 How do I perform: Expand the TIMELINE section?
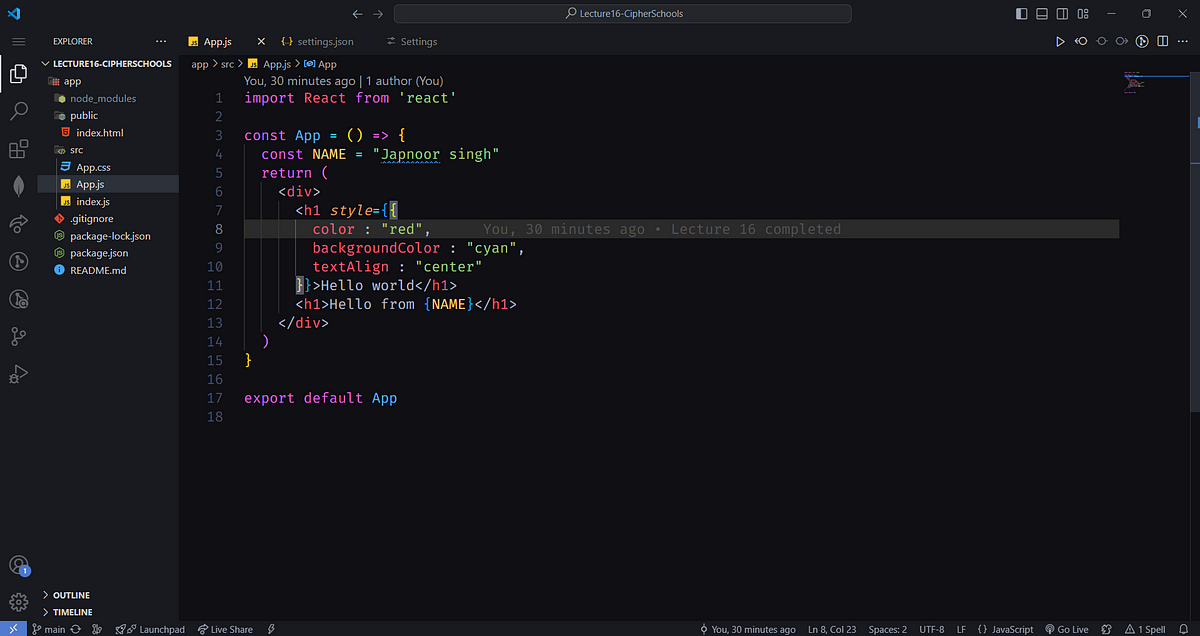coord(108,612)
